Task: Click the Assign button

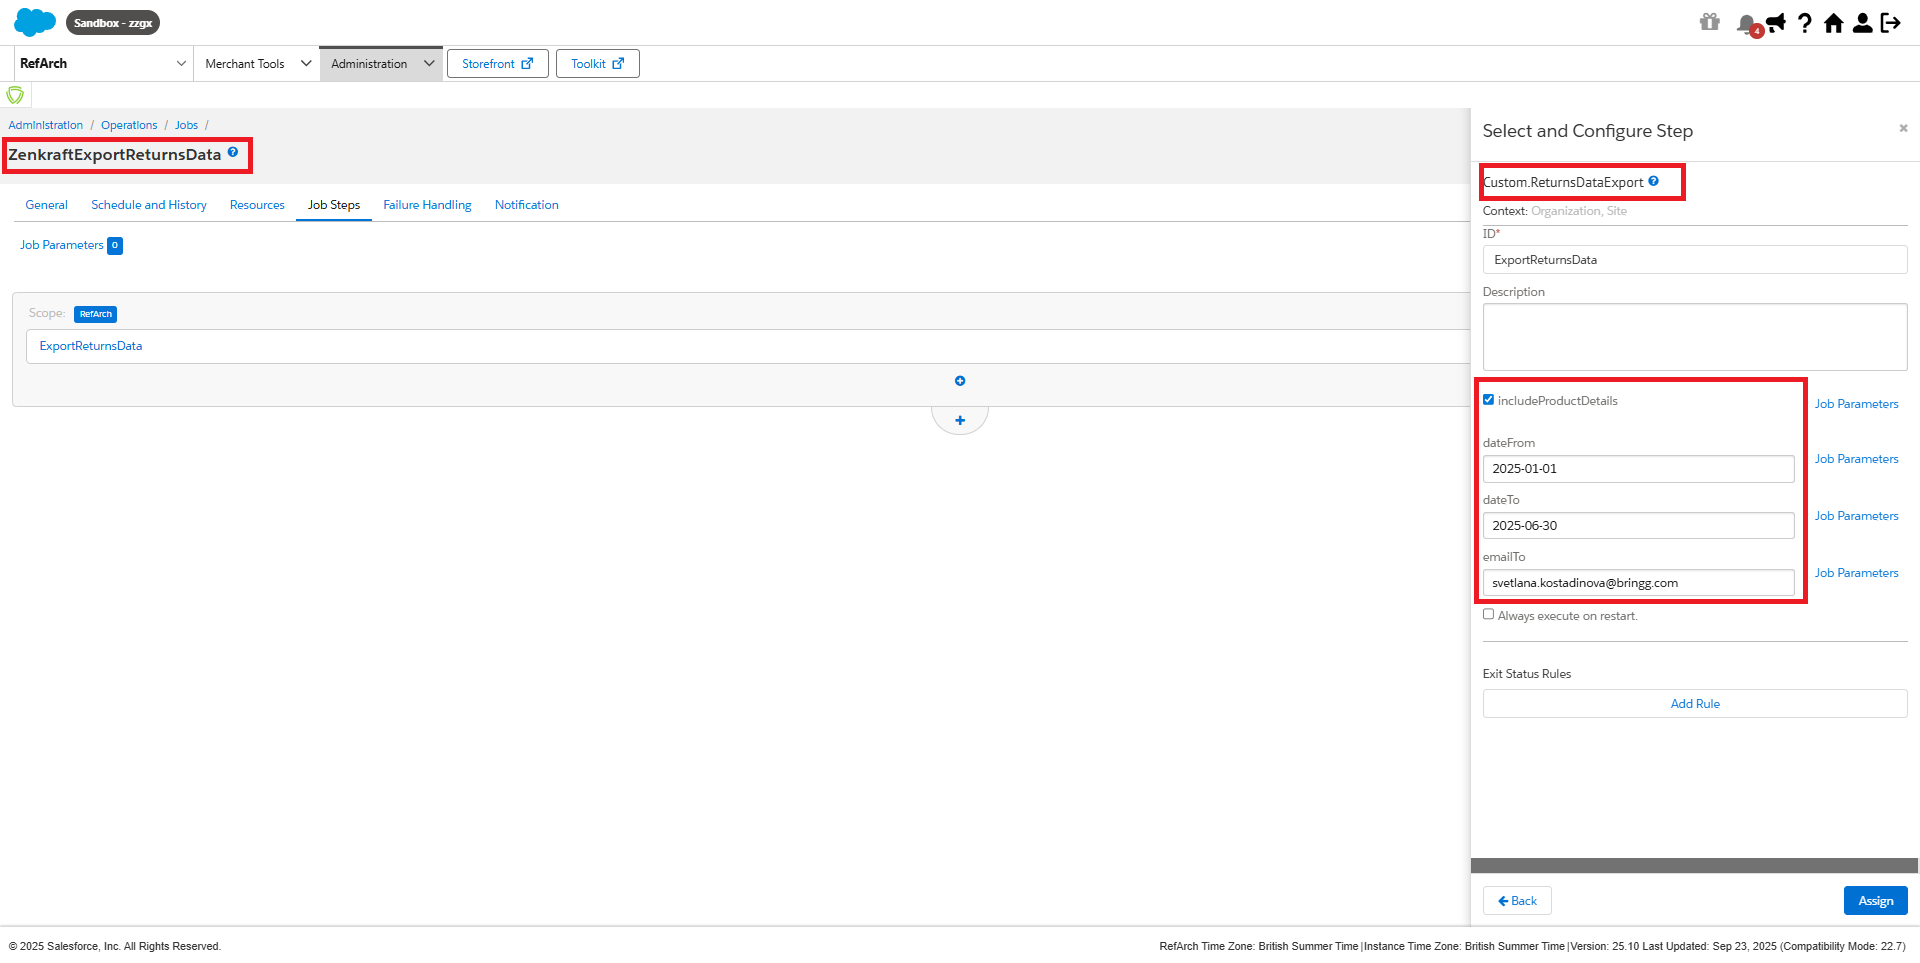Action: [1875, 900]
